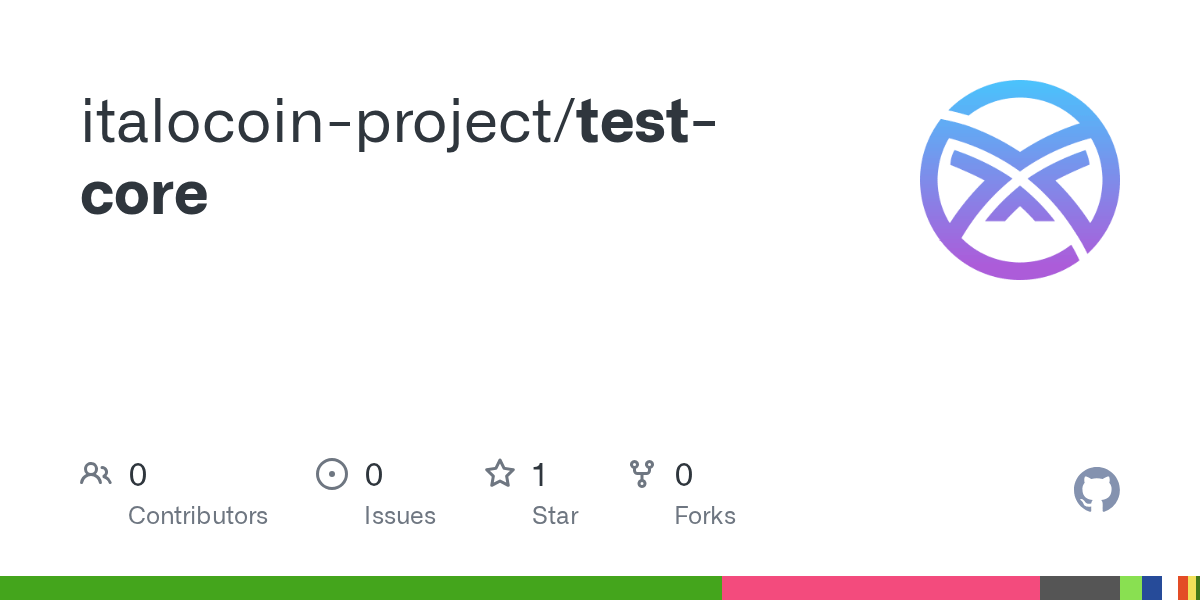Open the Contributors label link

point(198,516)
